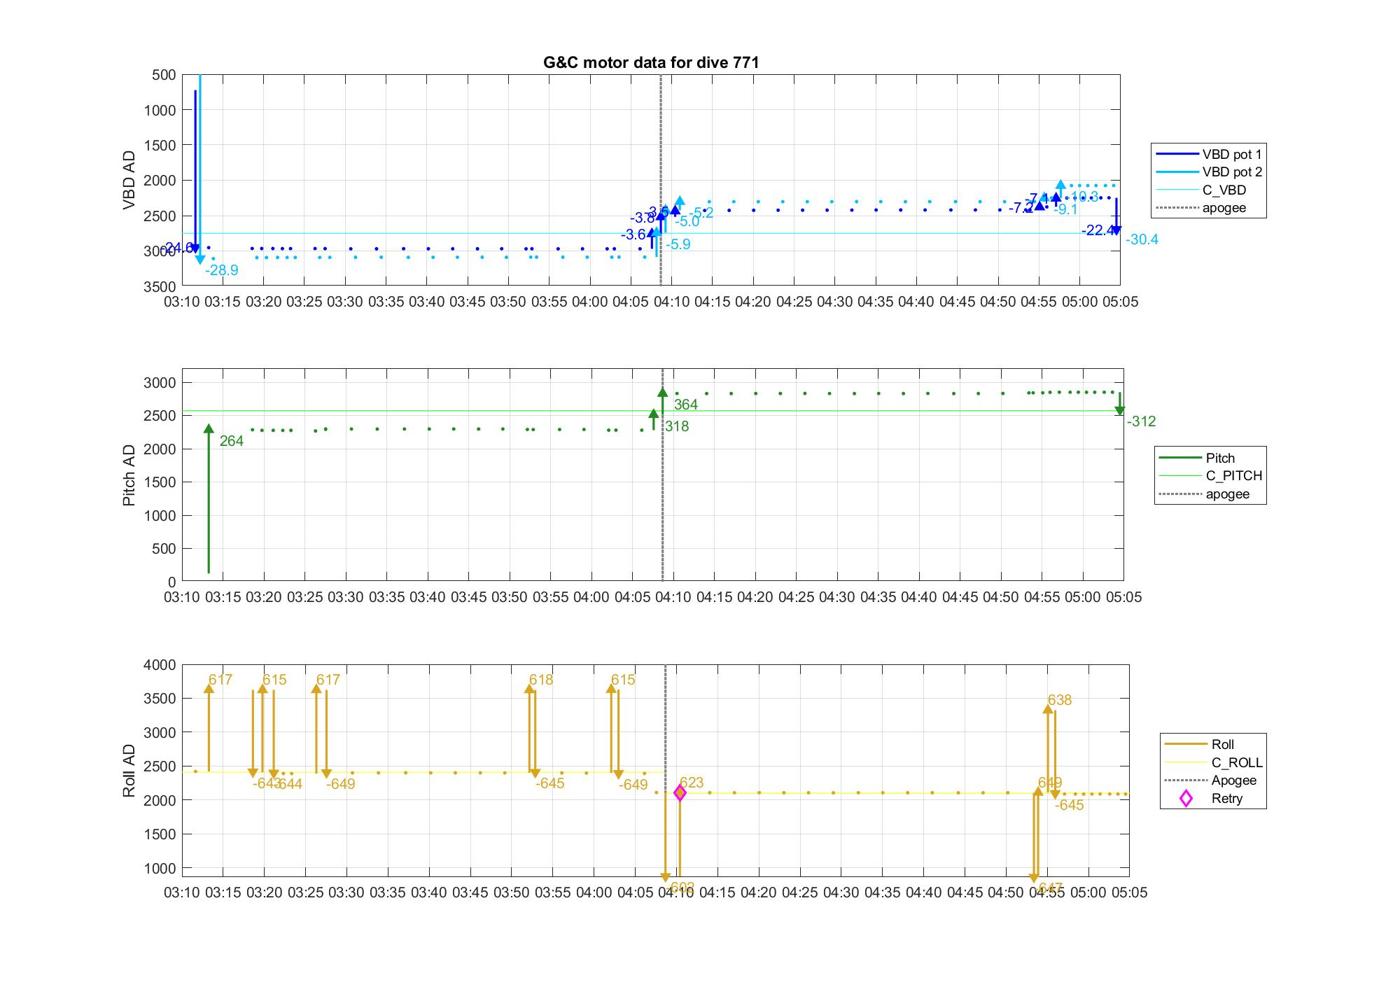
Task: Click the "618" roll move label
Action: (541, 680)
